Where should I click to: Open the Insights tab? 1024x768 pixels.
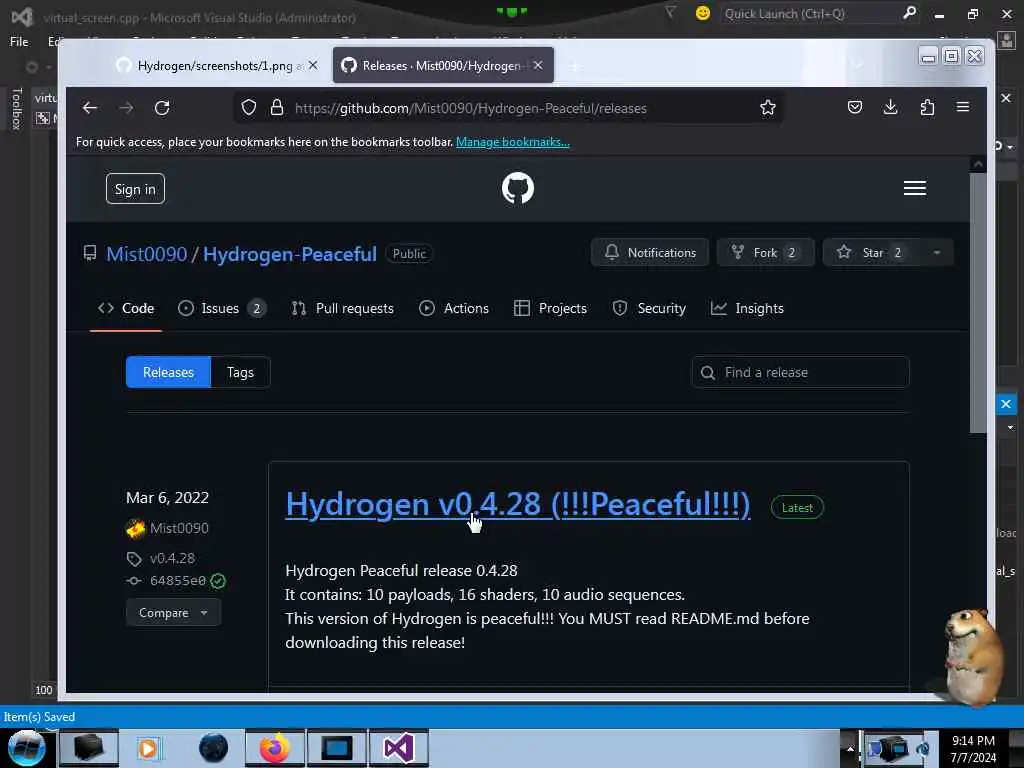coord(747,308)
